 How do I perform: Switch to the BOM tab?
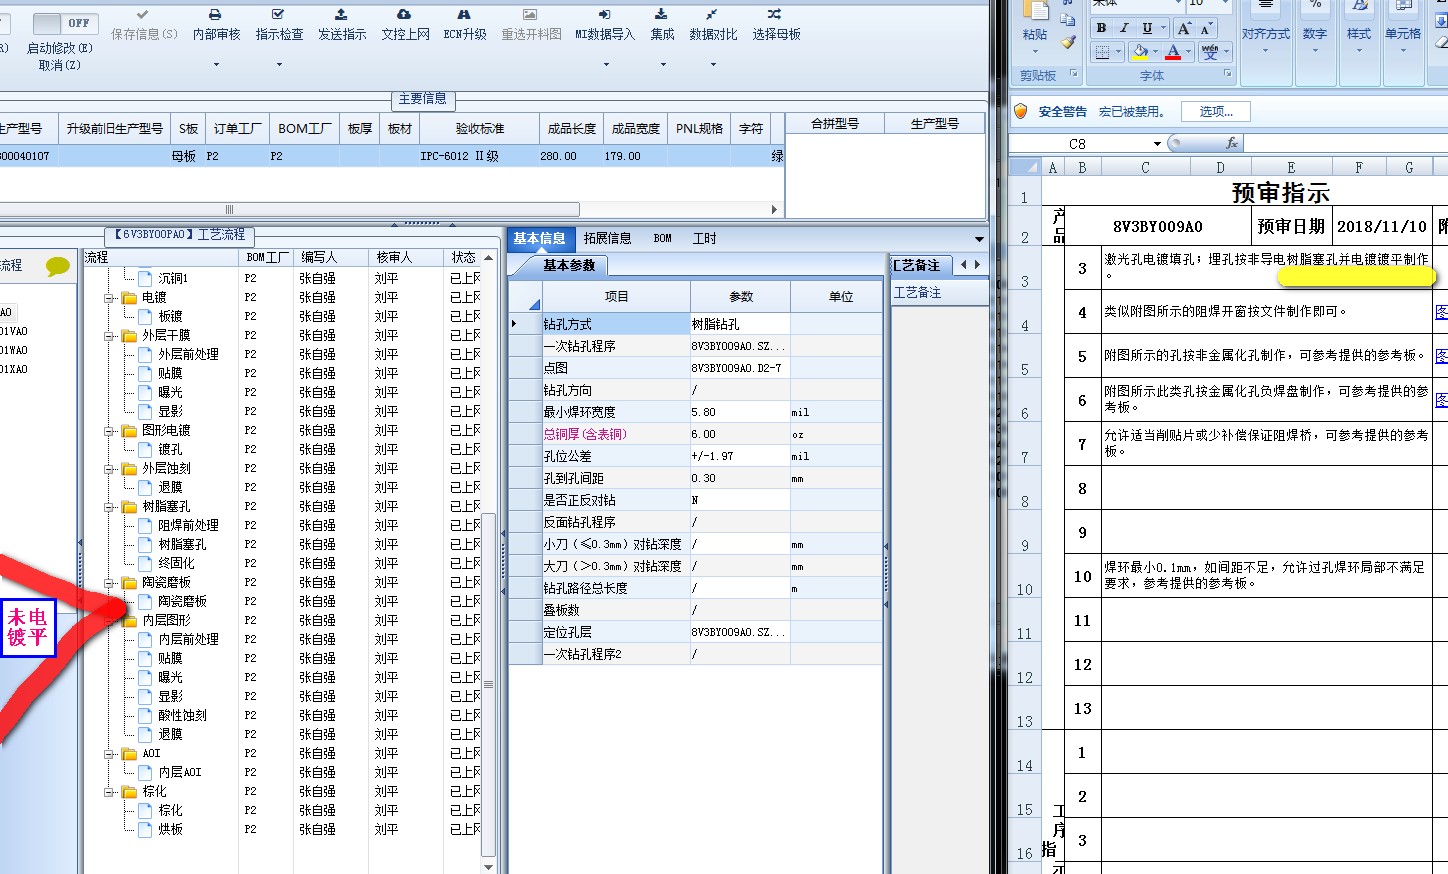[662, 238]
